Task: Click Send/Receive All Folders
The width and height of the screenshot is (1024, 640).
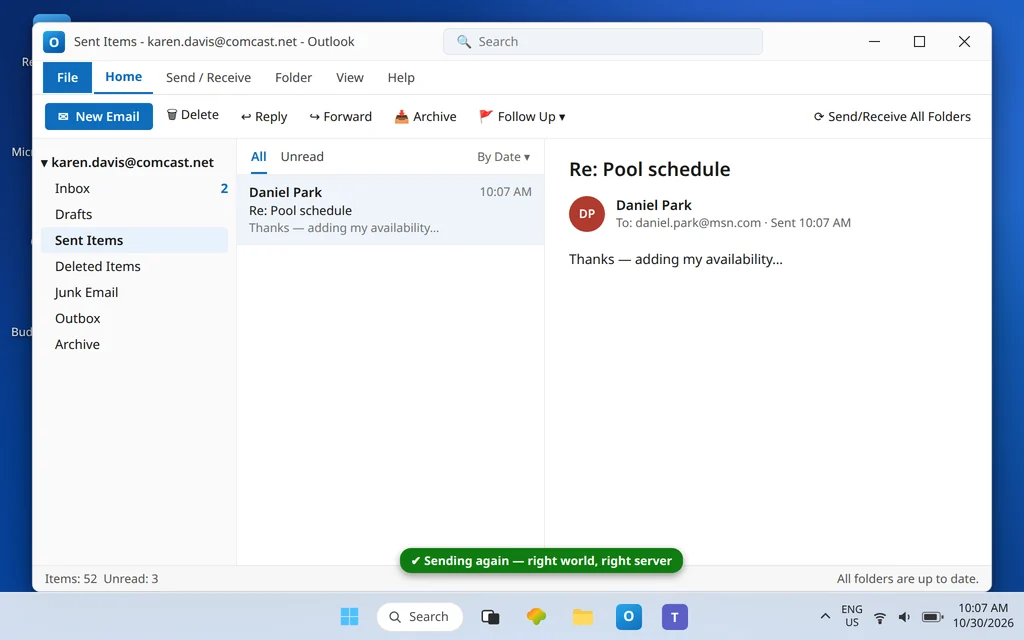Action: (x=892, y=116)
